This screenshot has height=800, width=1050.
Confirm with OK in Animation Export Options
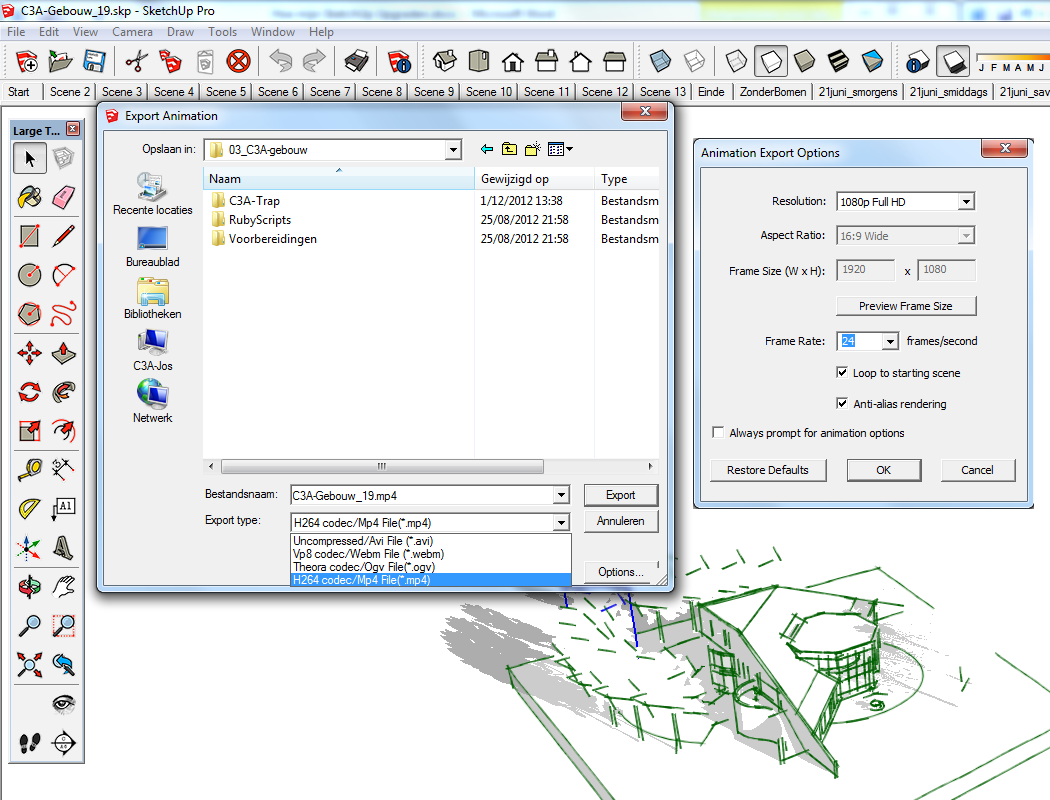883,470
